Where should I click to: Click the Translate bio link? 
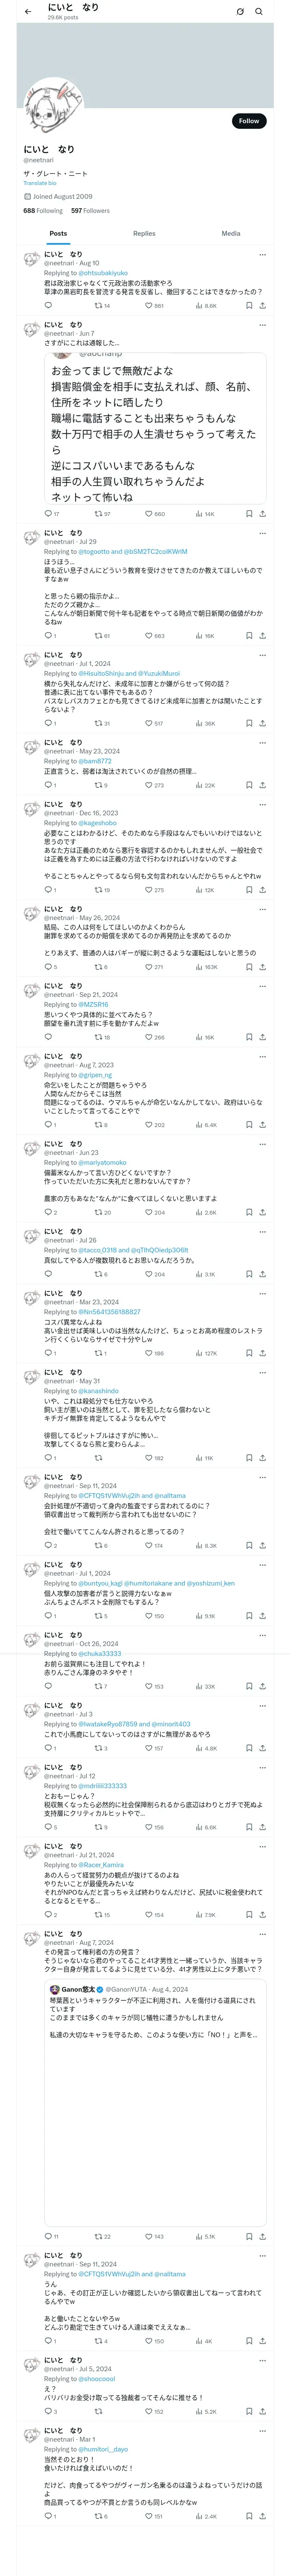tap(40, 183)
